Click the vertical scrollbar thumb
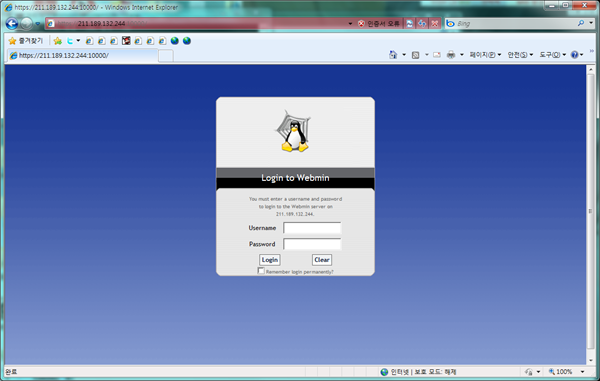Image resolution: width=600 pixels, height=381 pixels. 590,211
